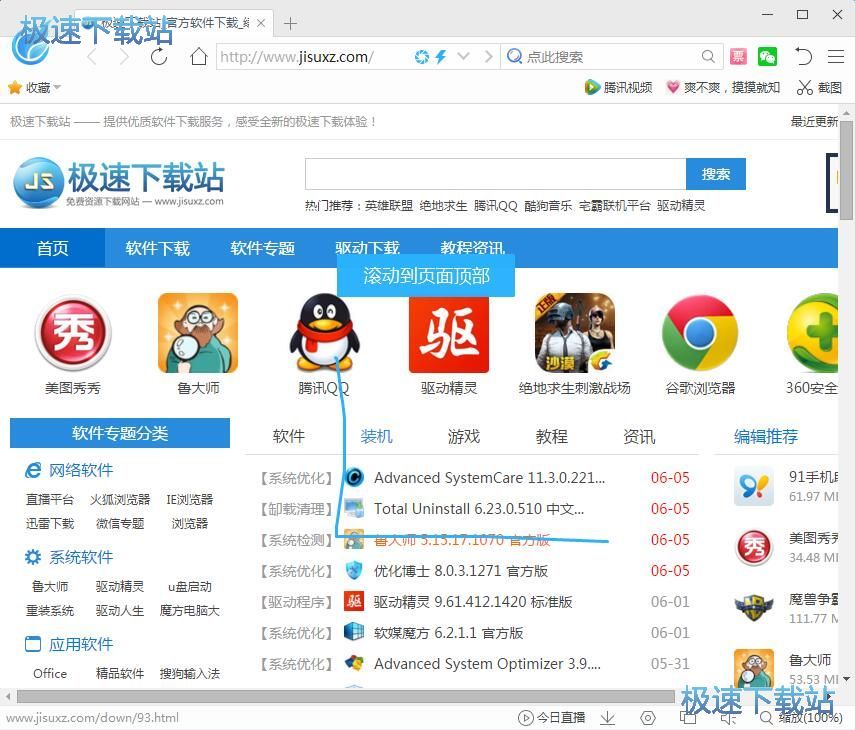Click the browser refresh icon

pos(159,56)
